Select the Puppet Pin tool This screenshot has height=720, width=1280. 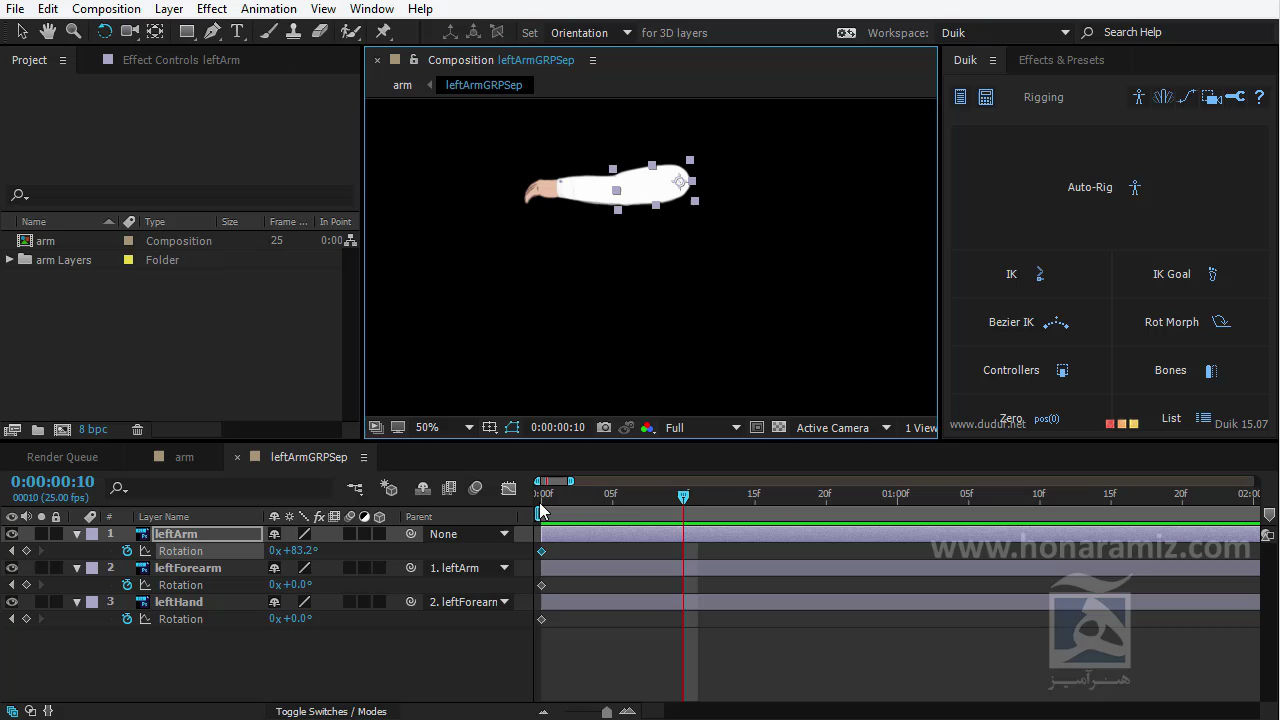point(383,32)
